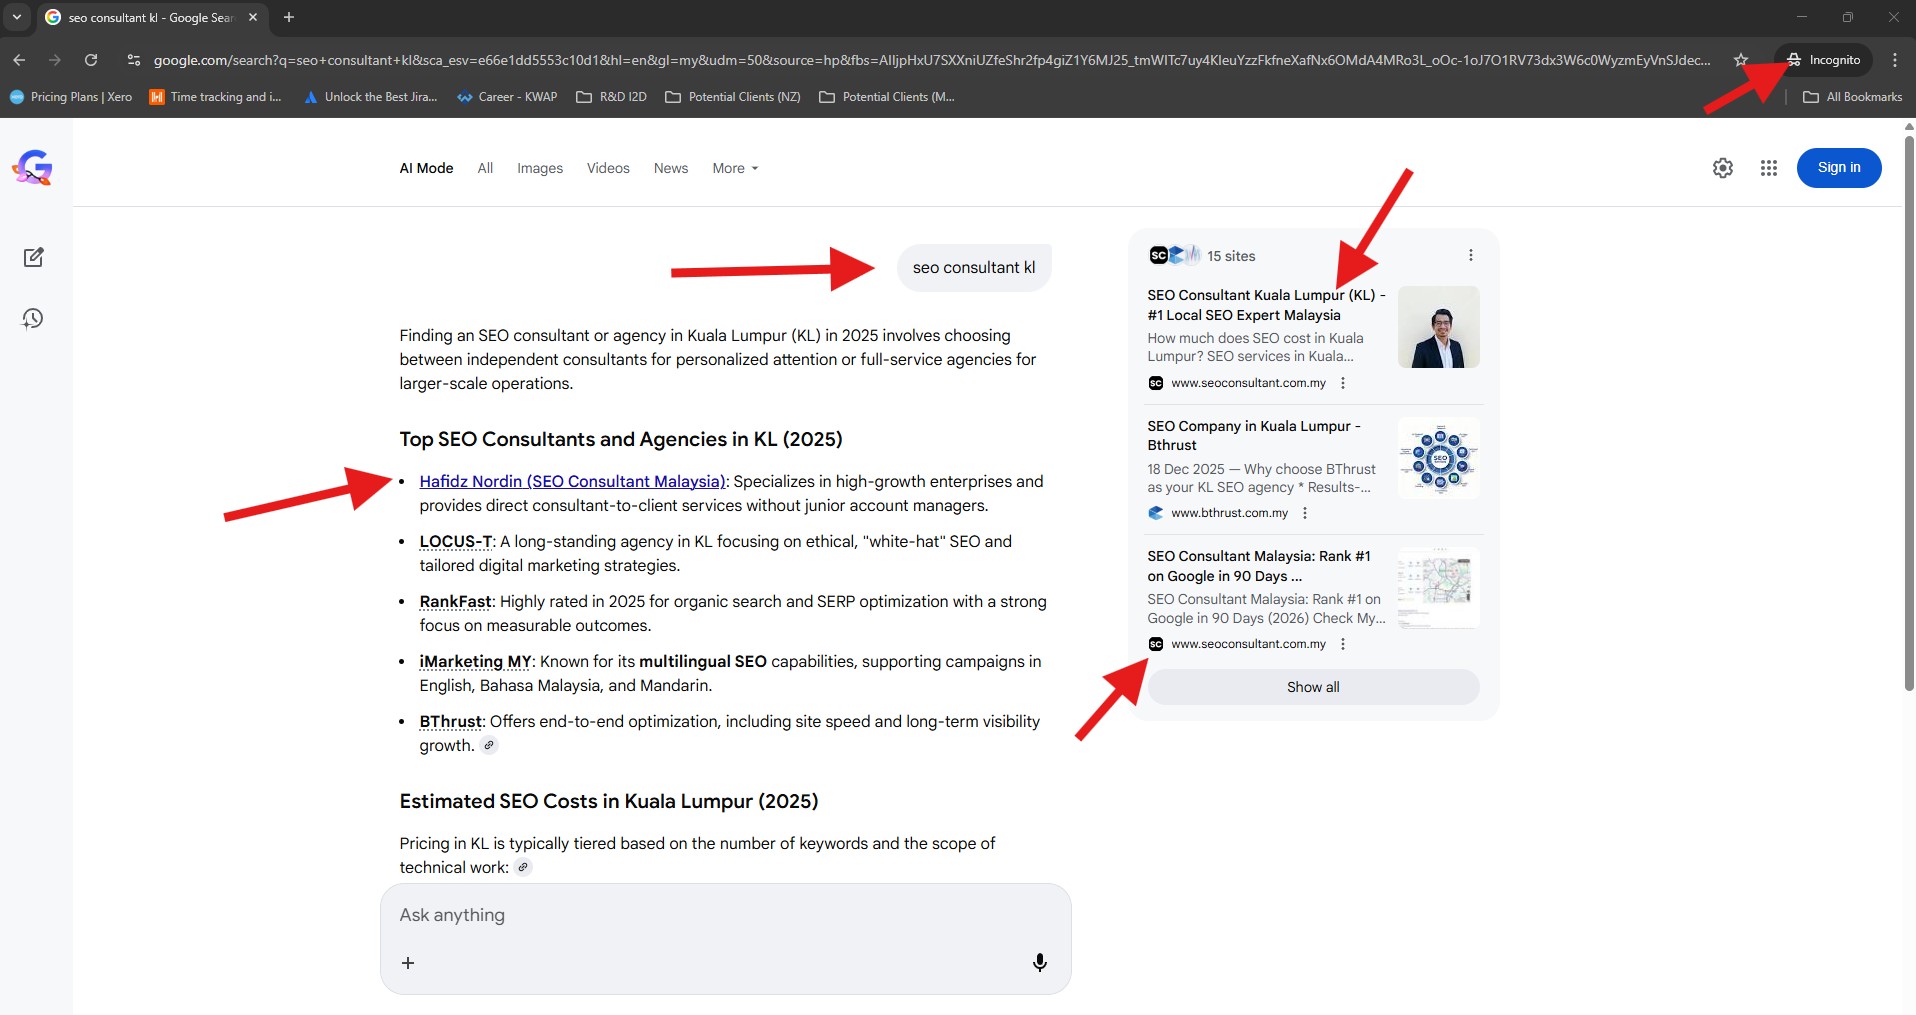Open Google settings gear icon
The width and height of the screenshot is (1916, 1015).
(x=1723, y=168)
